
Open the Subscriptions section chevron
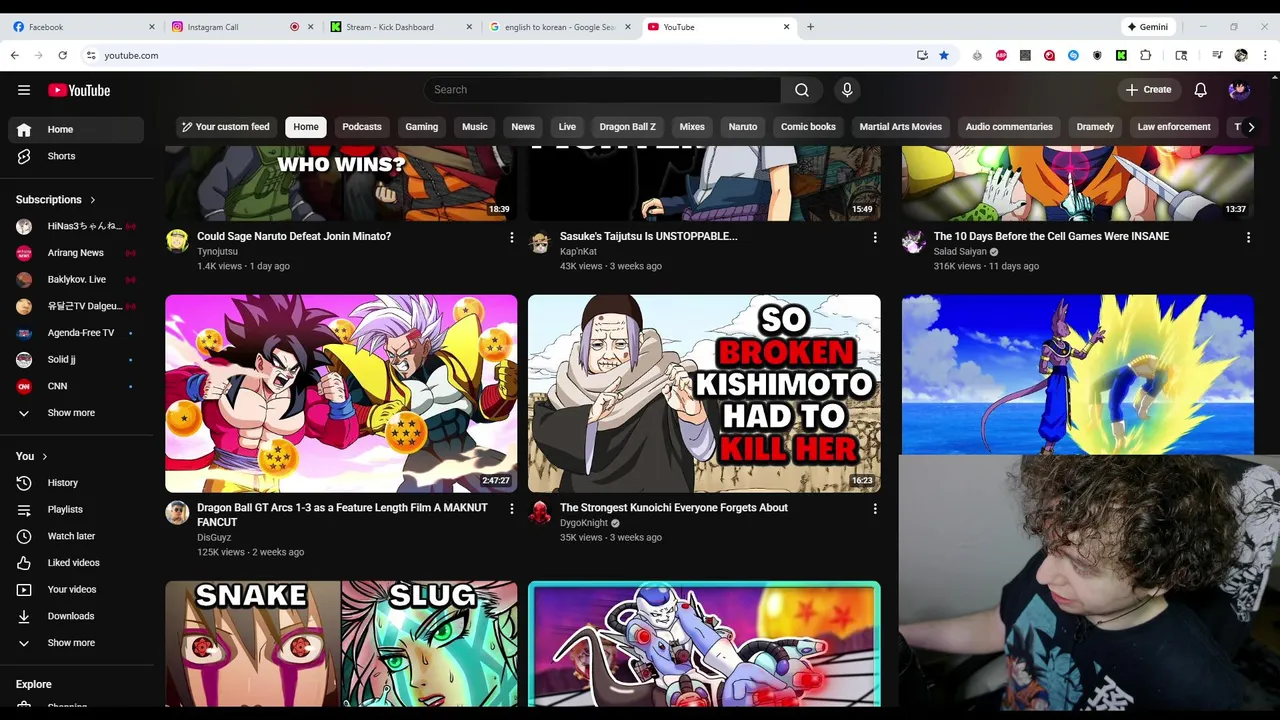pos(93,200)
